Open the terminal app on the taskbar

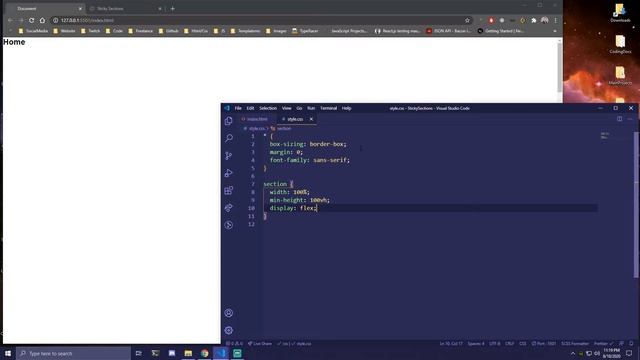(x=155, y=353)
